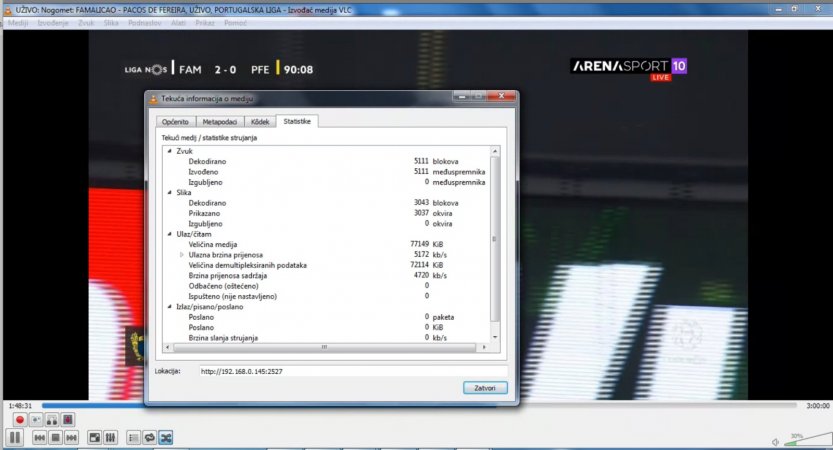Click the statistics vertical scrollbar thumb
The width and height of the screenshot is (833, 450).
click(495, 239)
